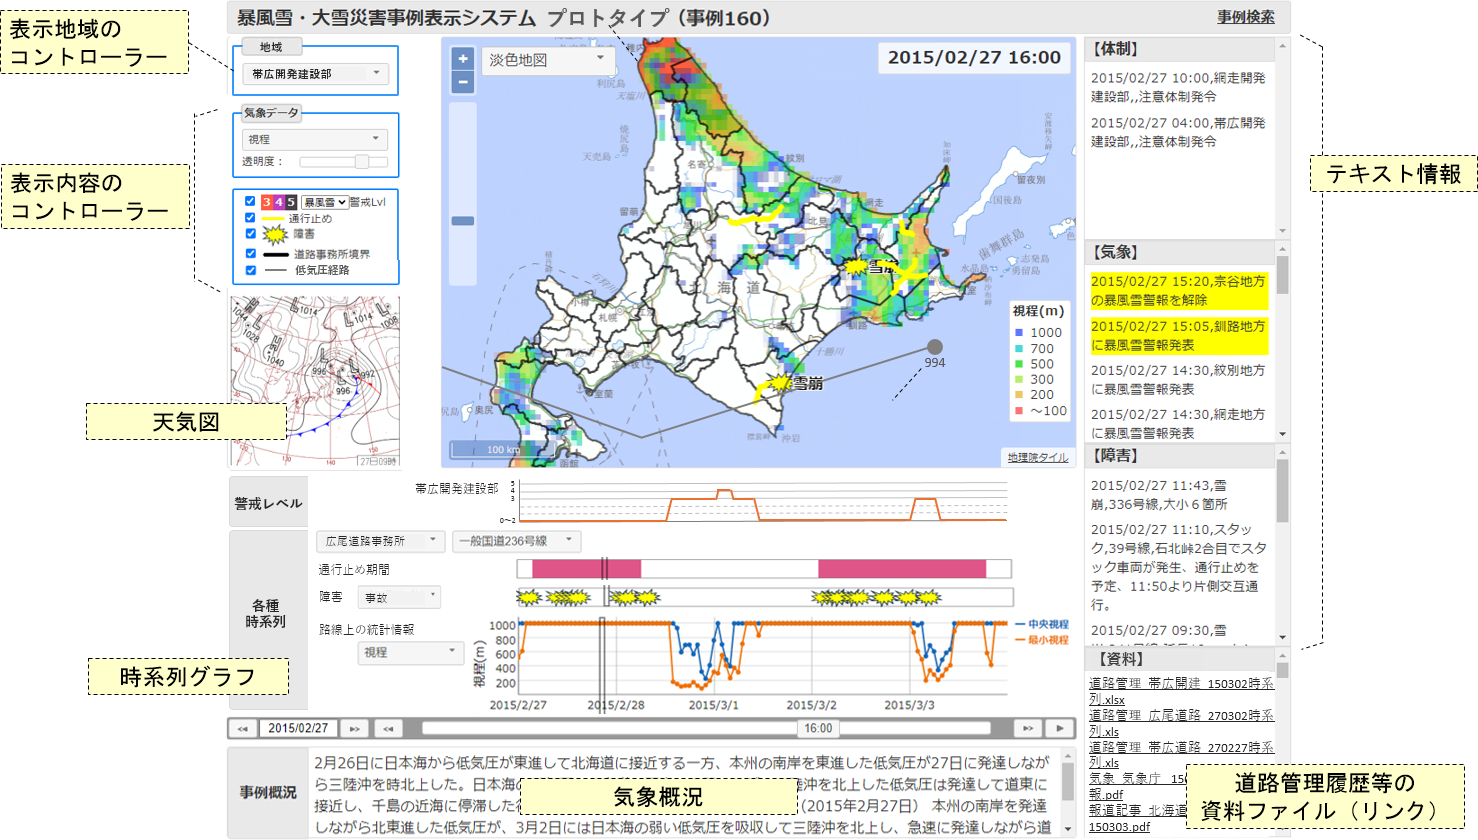
Task: Click the 16:00 time slider handle
Action: pyautogui.click(x=818, y=729)
